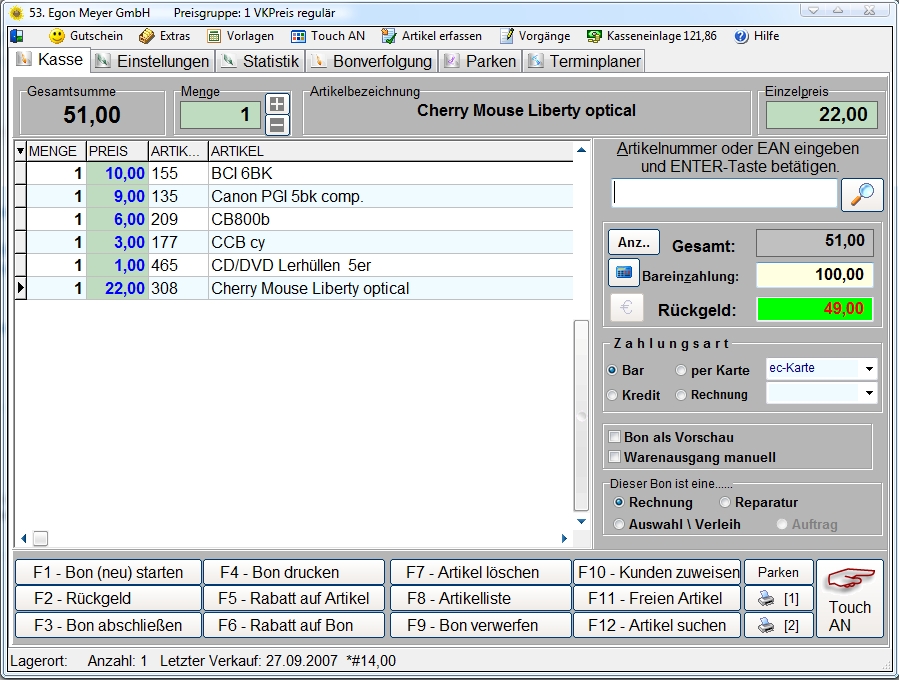Click F6 - Rabatt auf Bon button

(294, 626)
